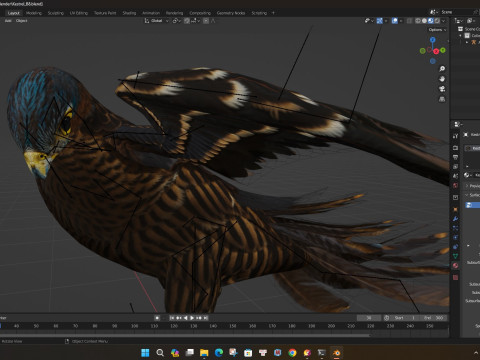Enable snapping magnet toggle in header
Viewport: 480px width, 360px height.
coord(187,21)
